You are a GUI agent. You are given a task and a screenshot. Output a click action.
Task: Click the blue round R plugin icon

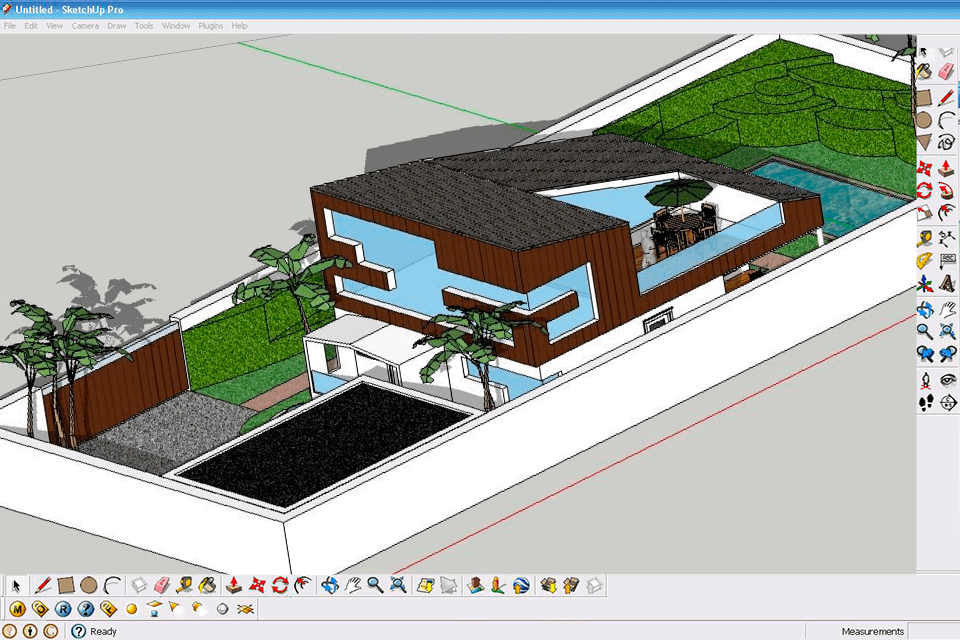tap(63, 609)
